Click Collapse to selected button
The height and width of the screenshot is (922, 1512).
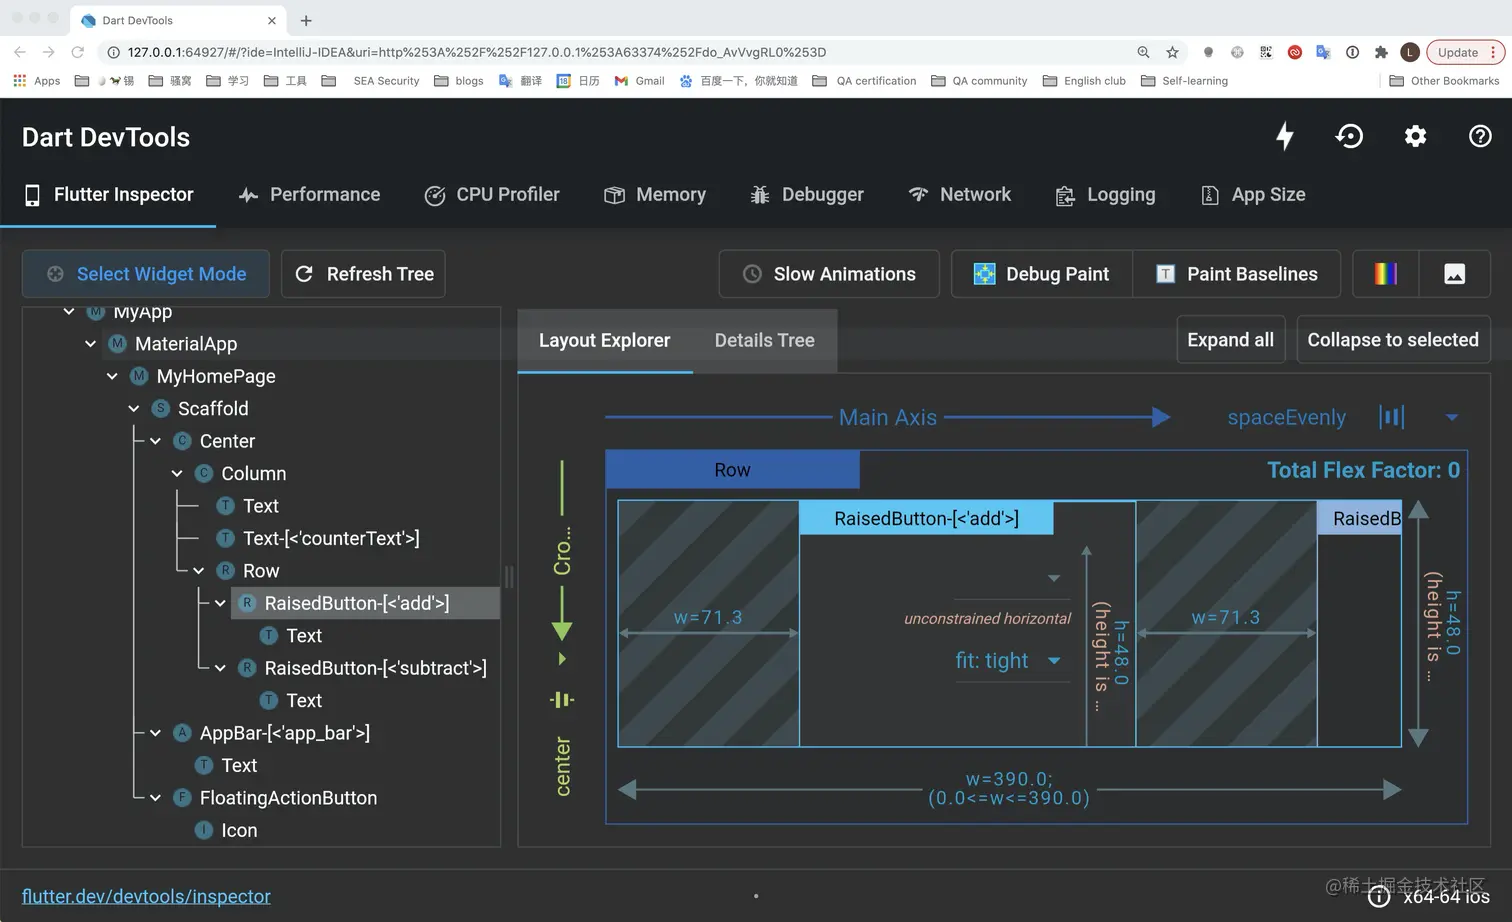point(1393,340)
